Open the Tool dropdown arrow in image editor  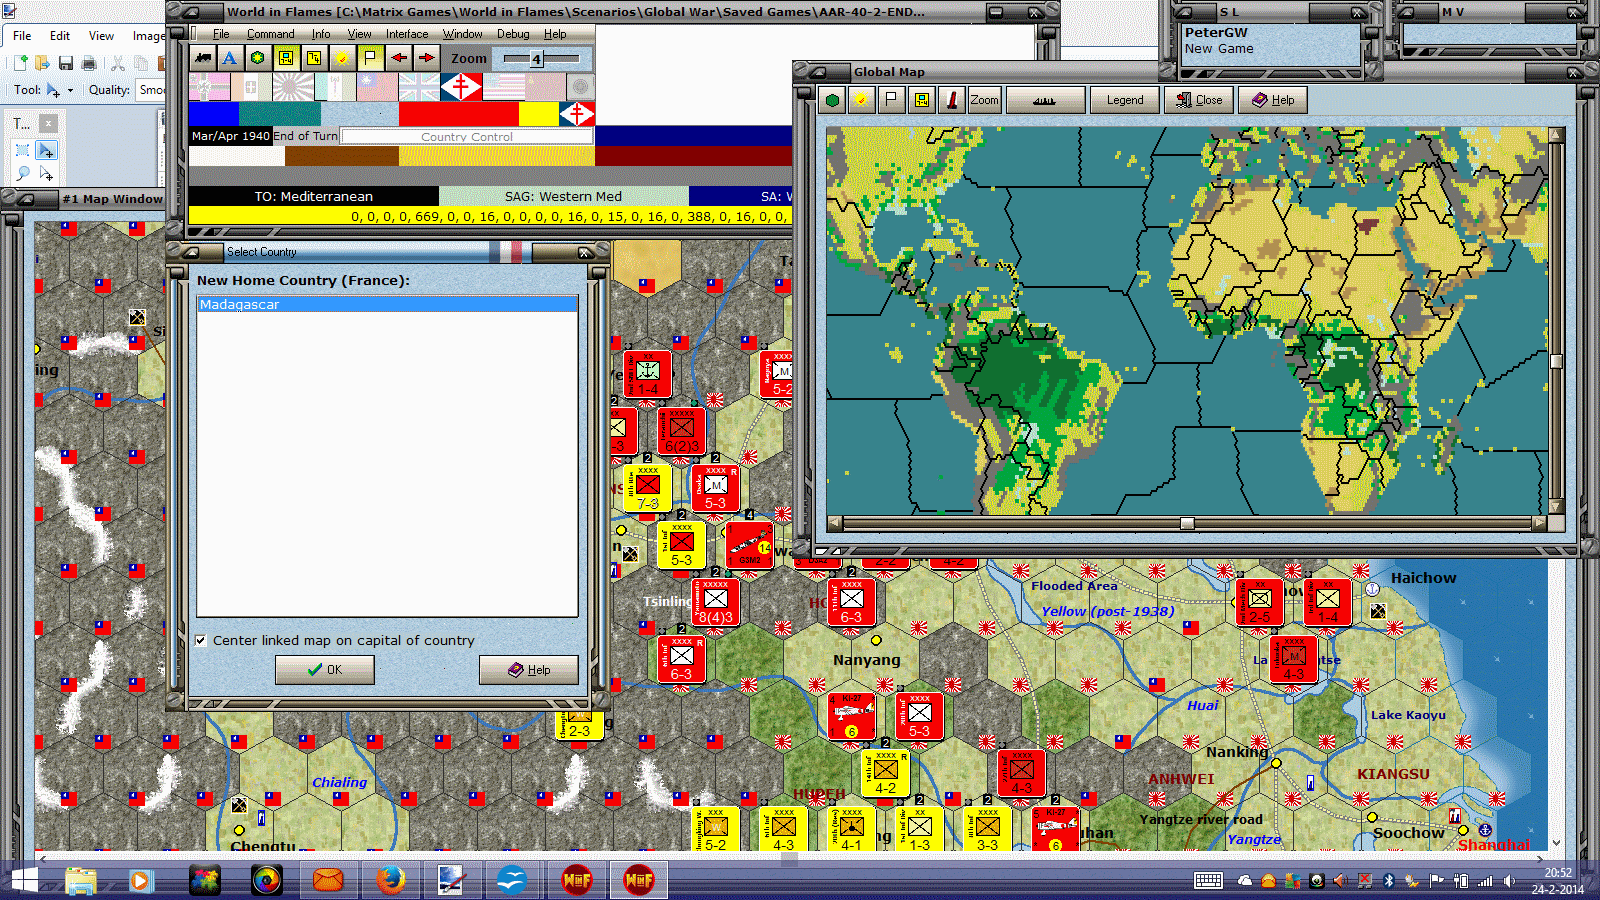70,90
